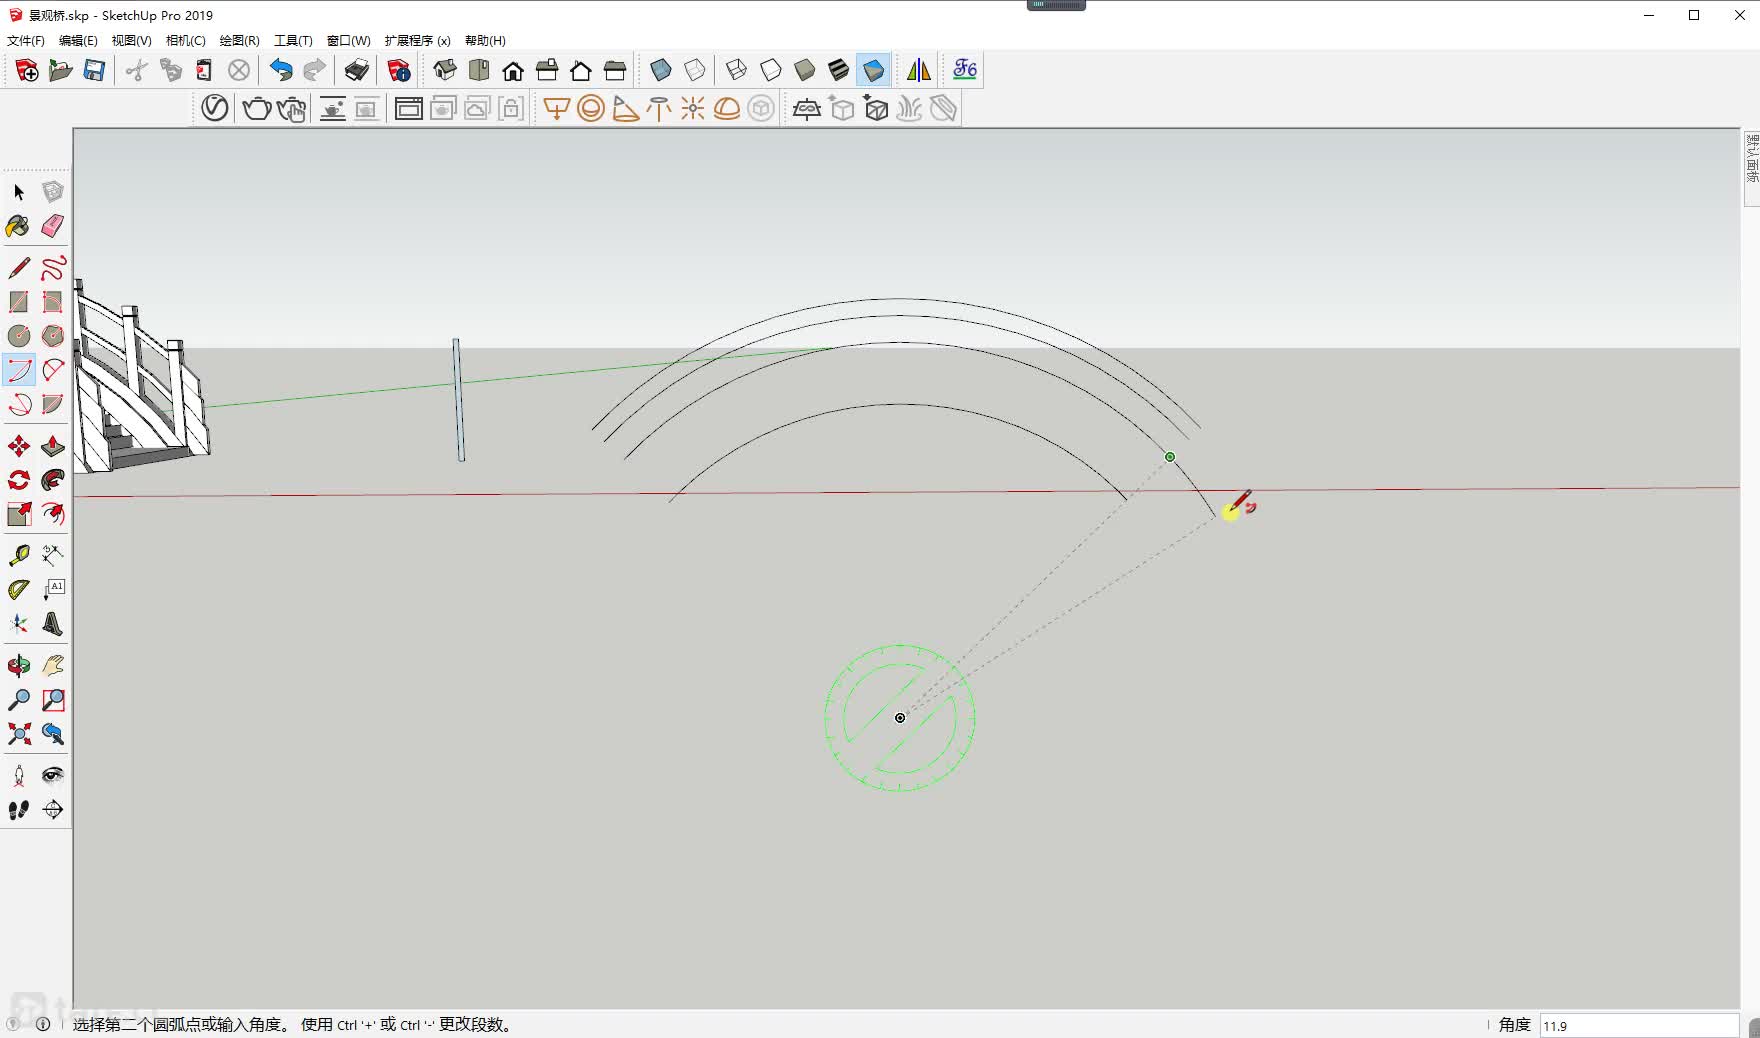Open the 帮助(H) menu

pos(485,41)
